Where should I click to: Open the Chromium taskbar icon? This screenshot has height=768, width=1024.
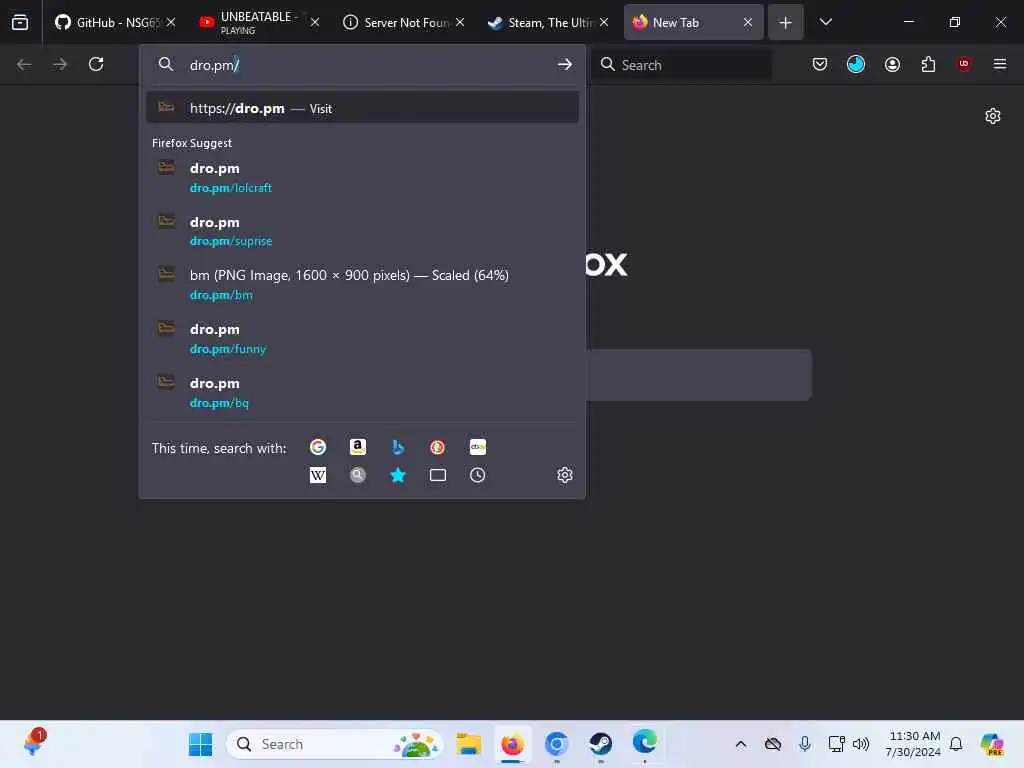[556, 744]
